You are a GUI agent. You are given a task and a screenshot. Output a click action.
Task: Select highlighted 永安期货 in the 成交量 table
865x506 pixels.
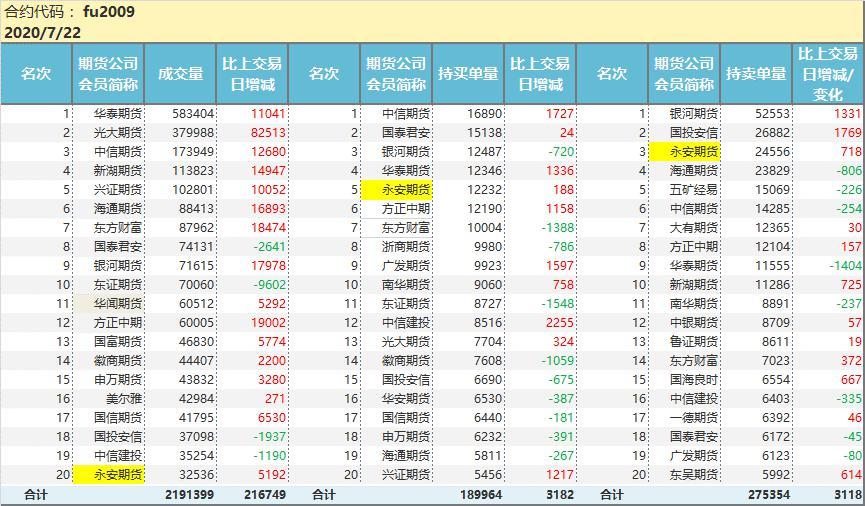(109, 475)
